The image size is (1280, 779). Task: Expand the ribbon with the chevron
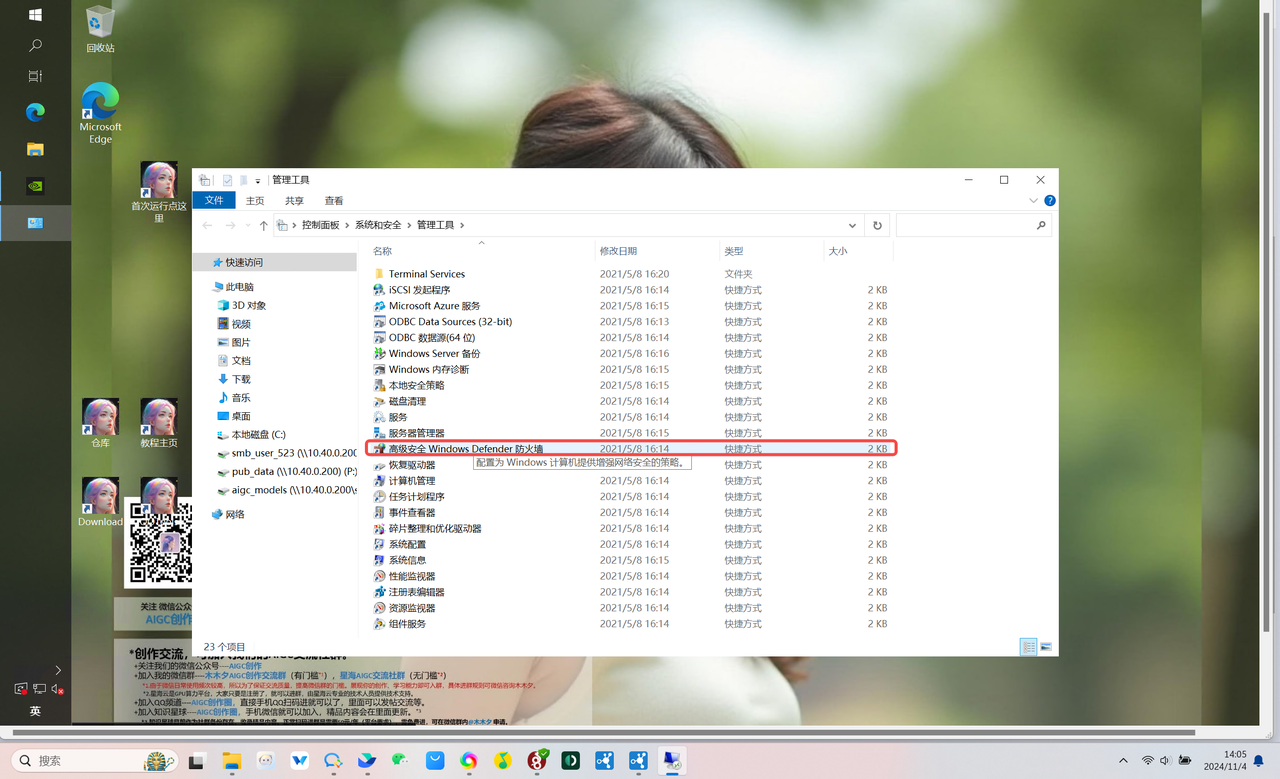point(1033,200)
